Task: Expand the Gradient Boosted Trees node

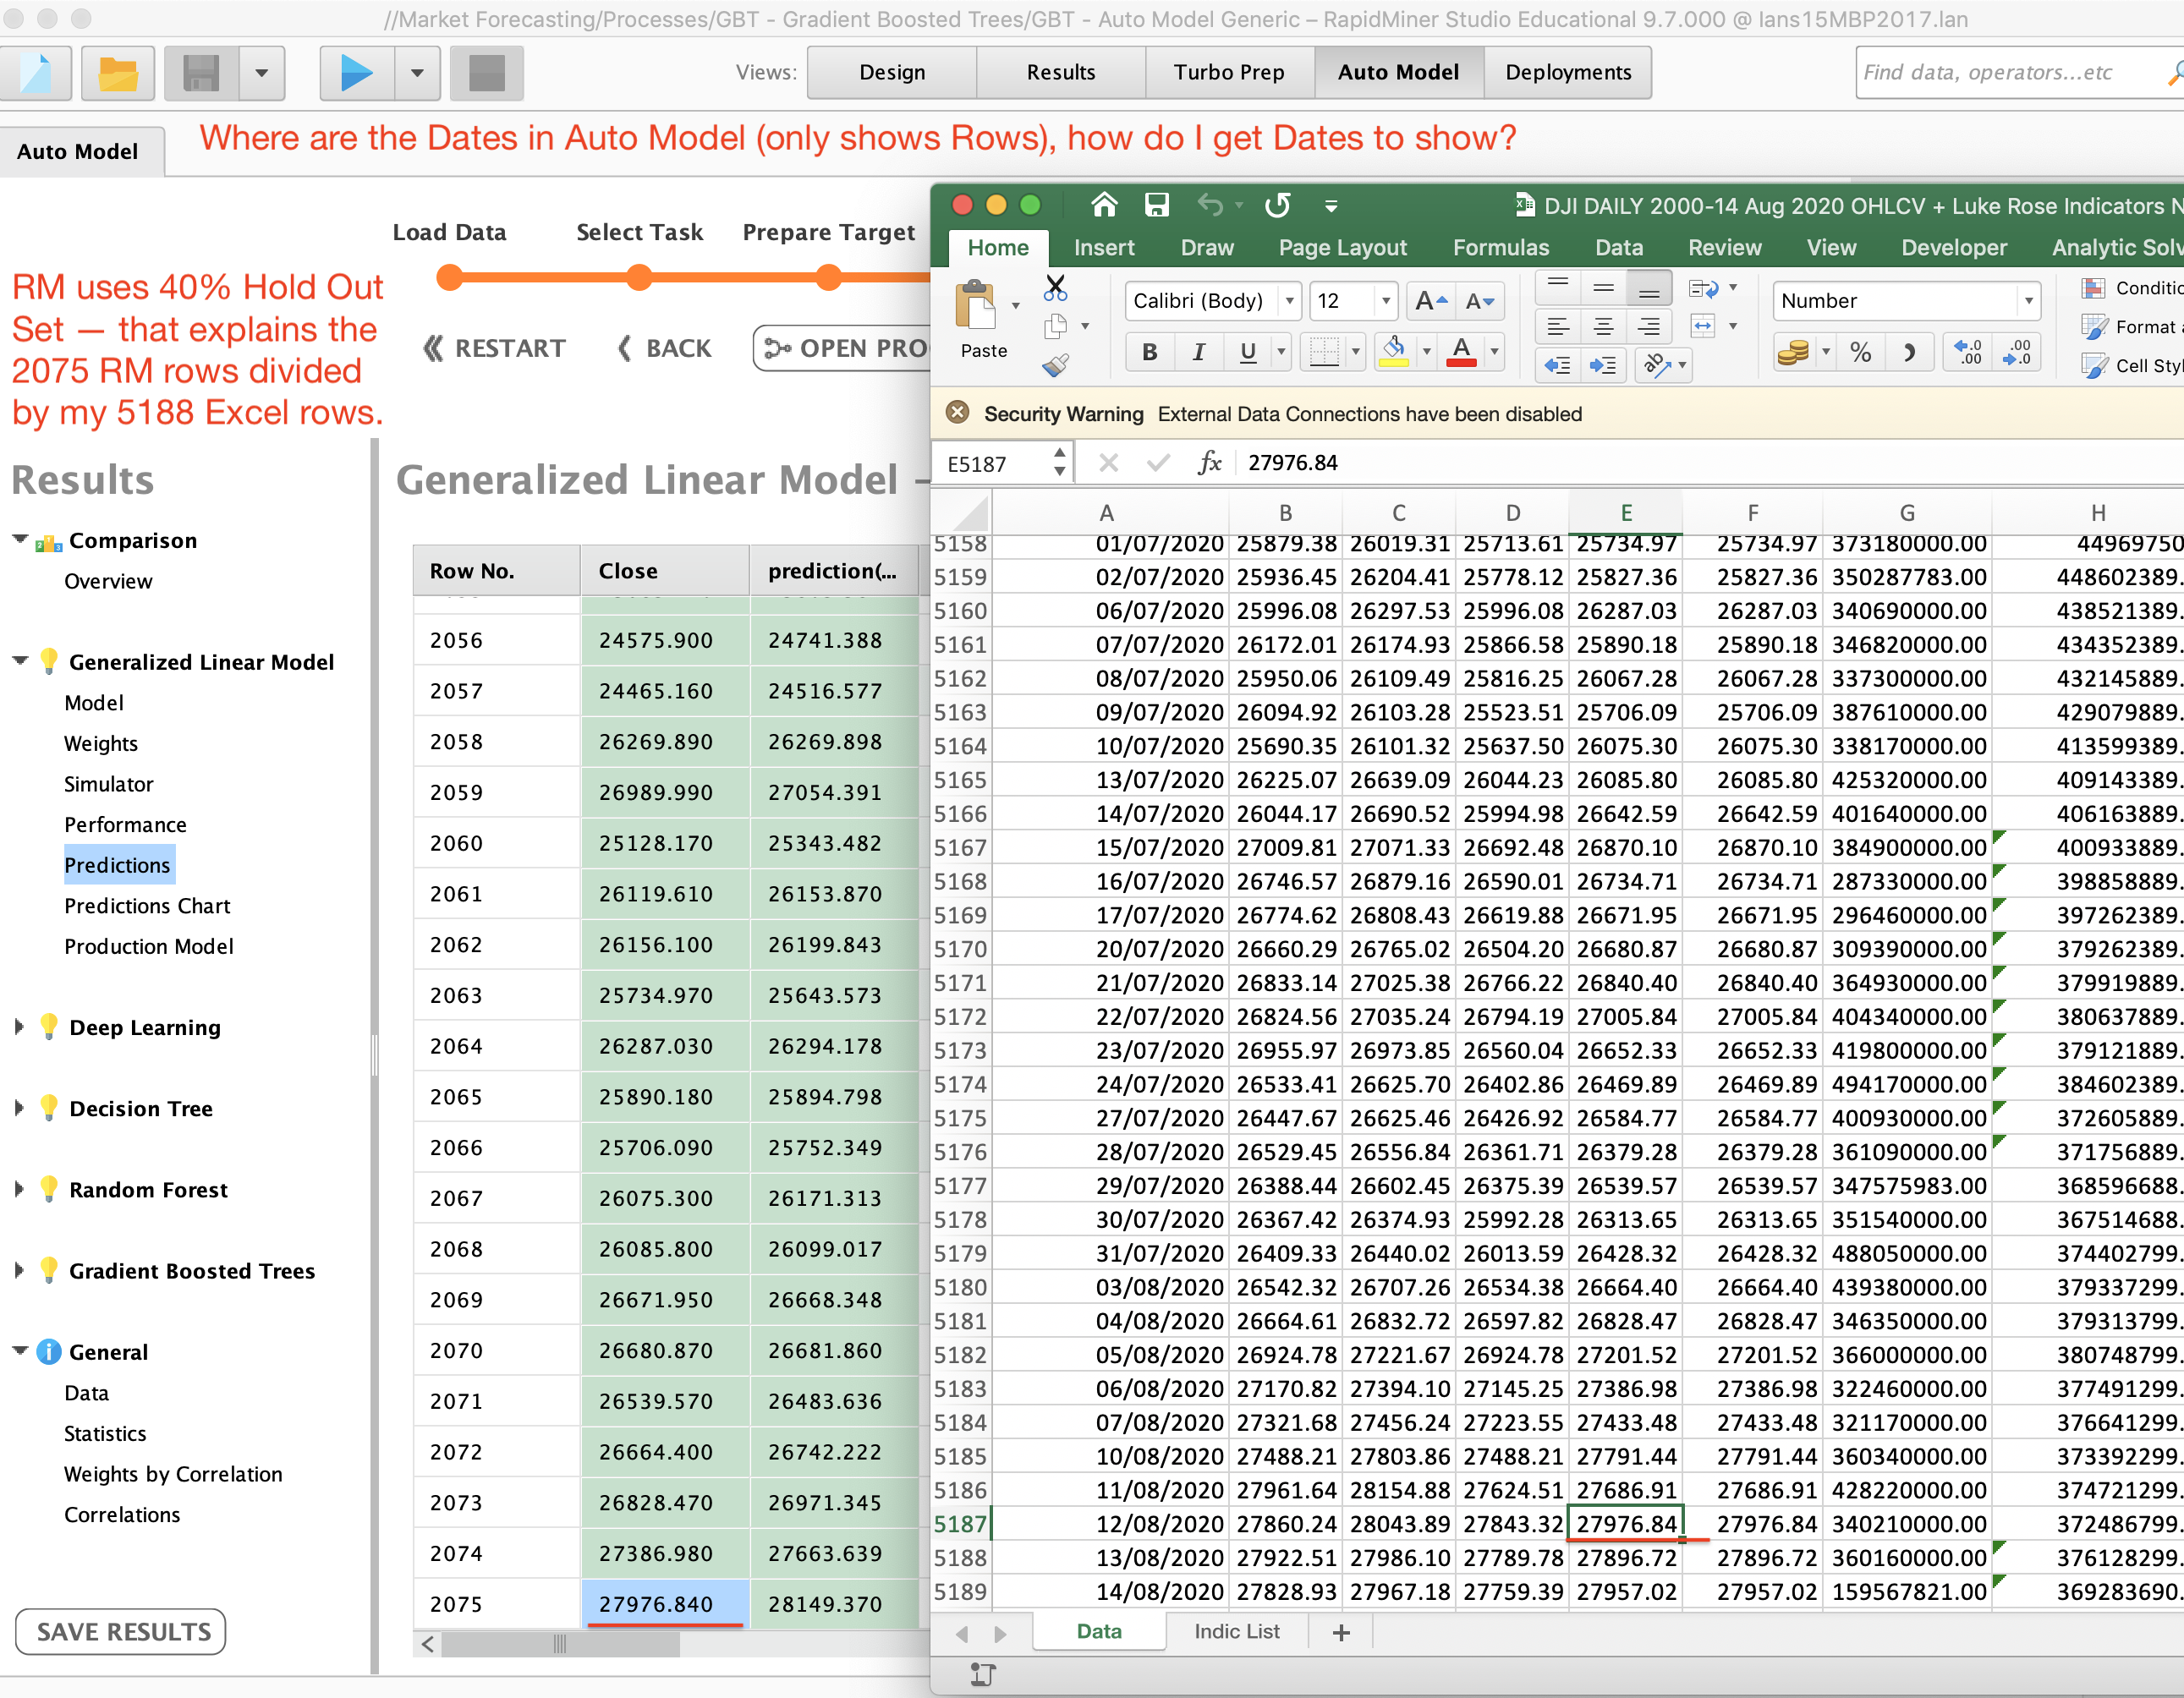Action: [x=19, y=1270]
